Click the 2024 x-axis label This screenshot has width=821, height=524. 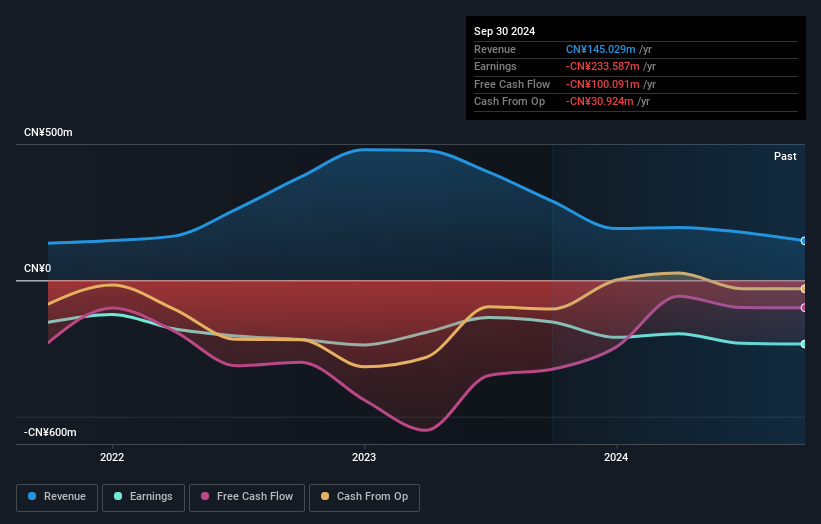[616, 457]
